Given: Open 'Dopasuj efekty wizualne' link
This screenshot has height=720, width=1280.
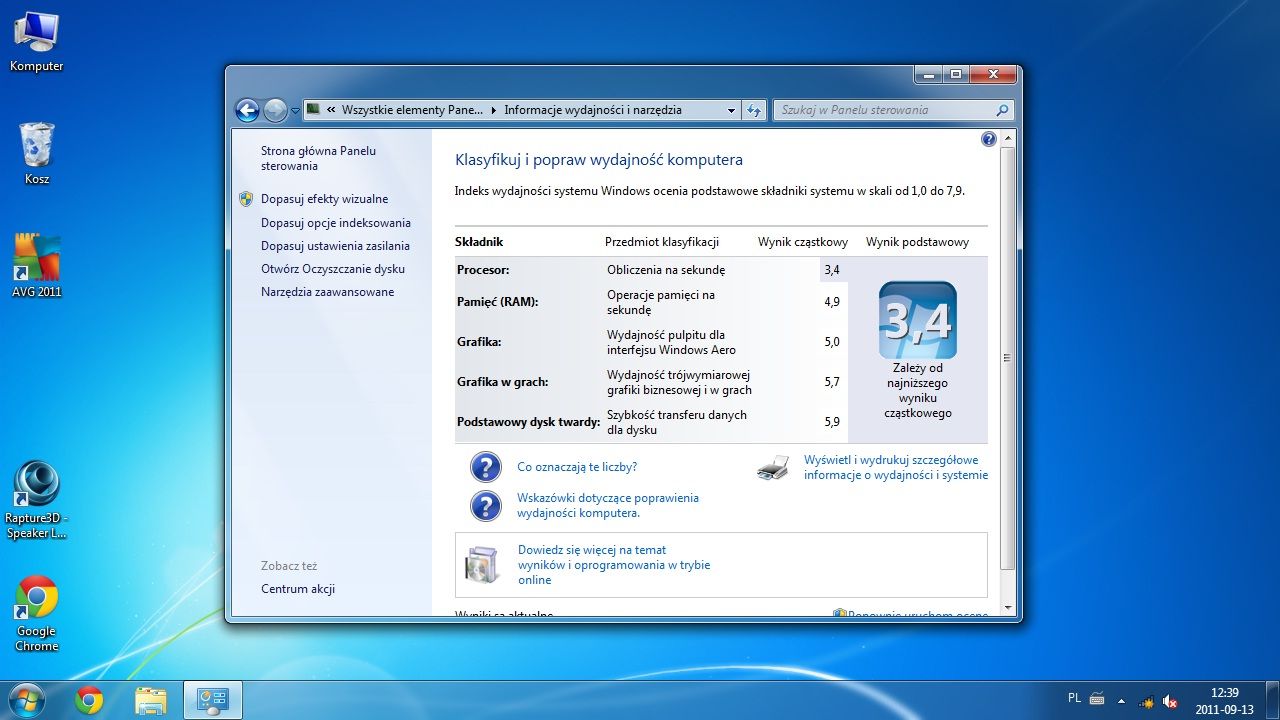Looking at the screenshot, I should point(324,199).
